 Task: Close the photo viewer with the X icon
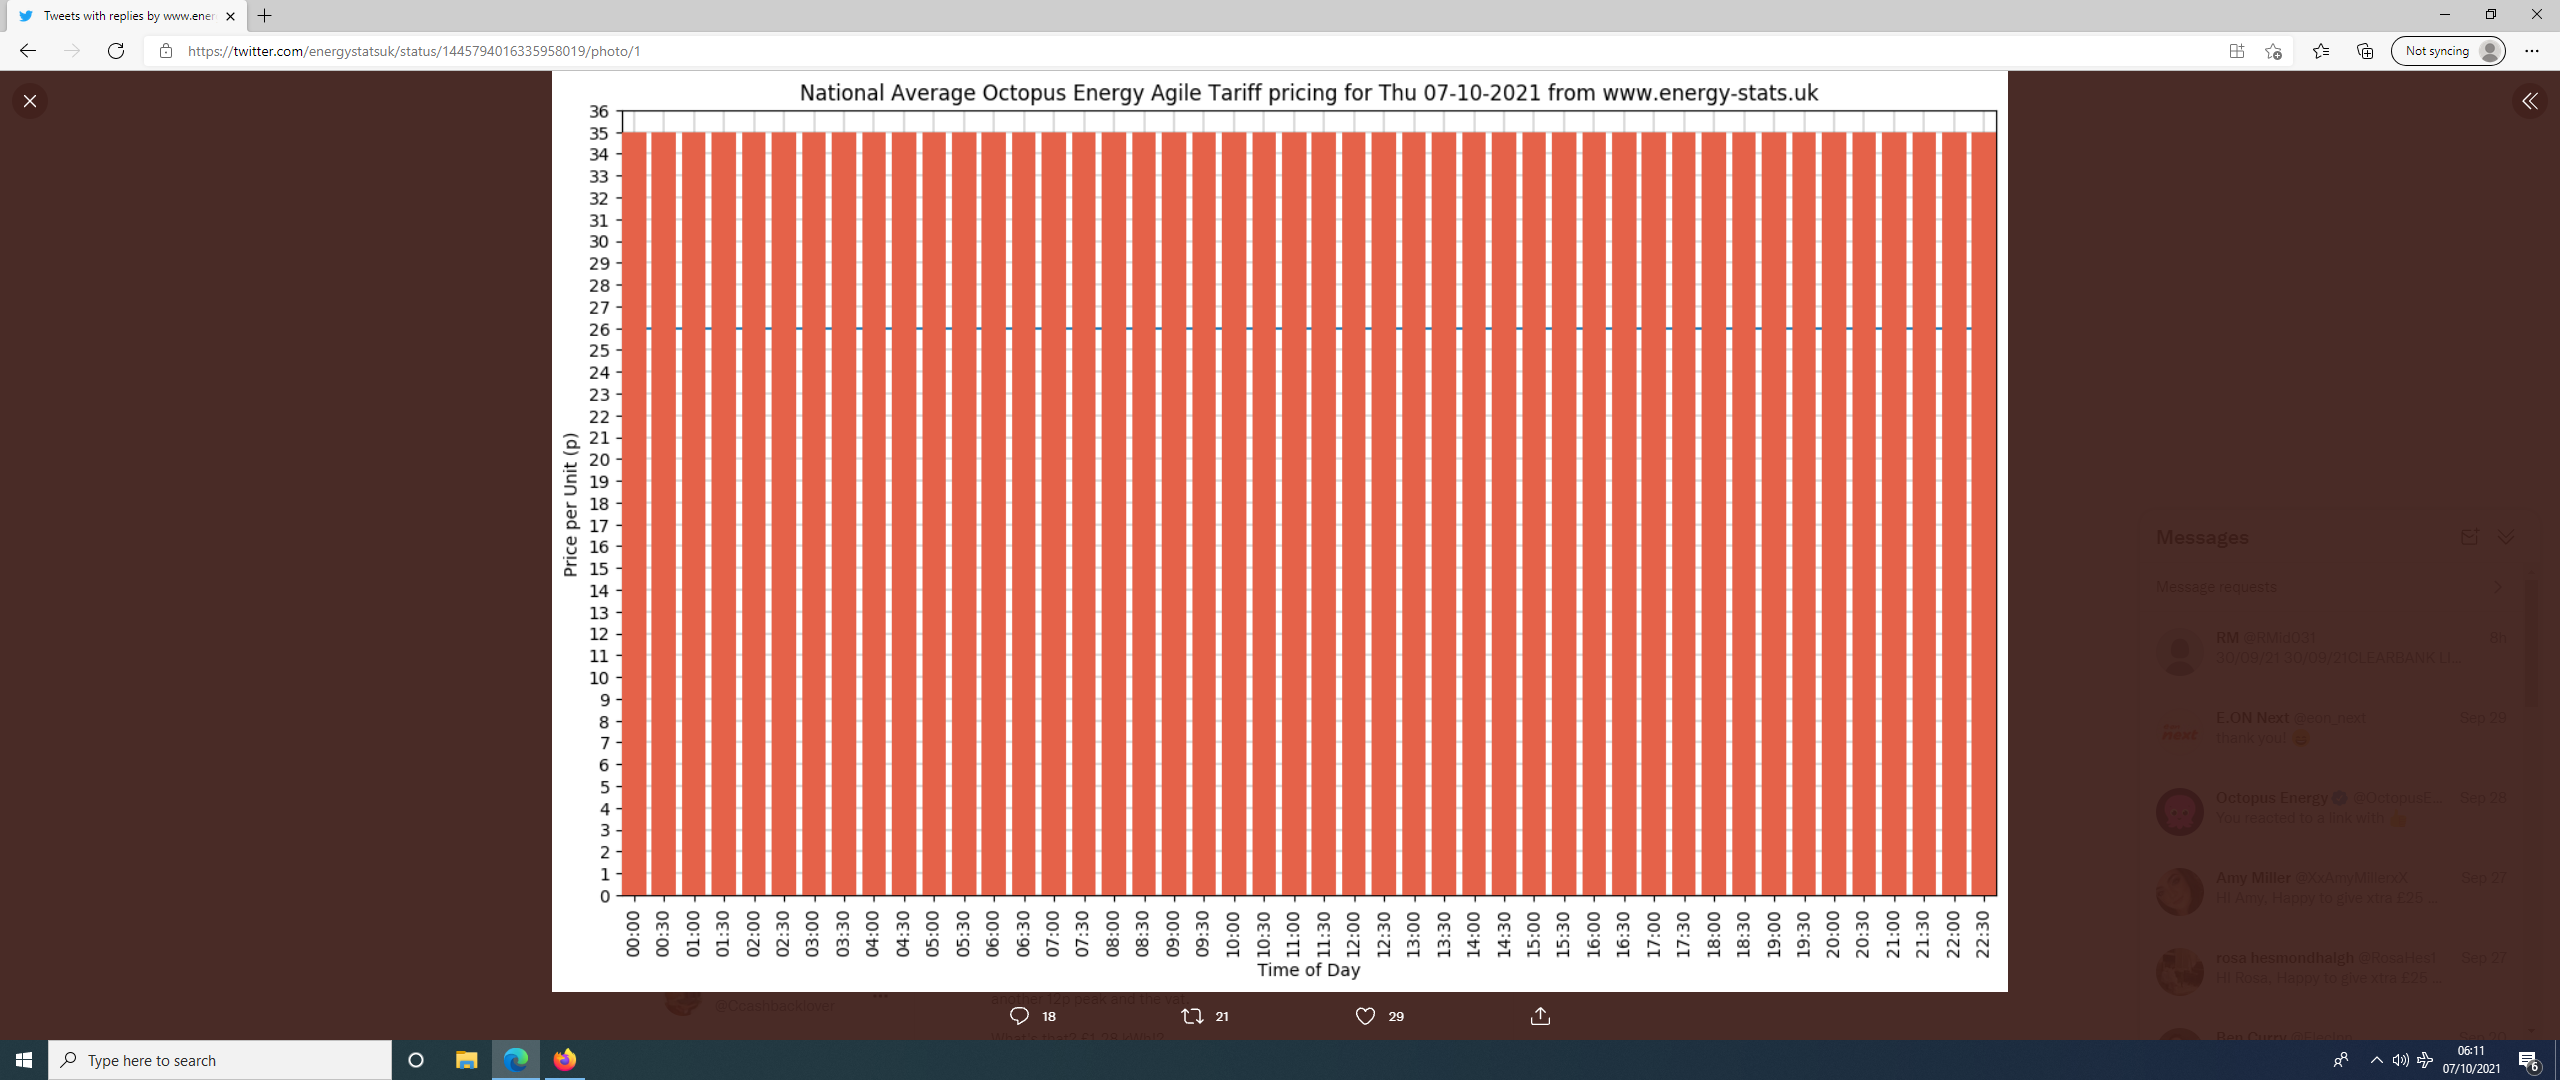point(30,101)
